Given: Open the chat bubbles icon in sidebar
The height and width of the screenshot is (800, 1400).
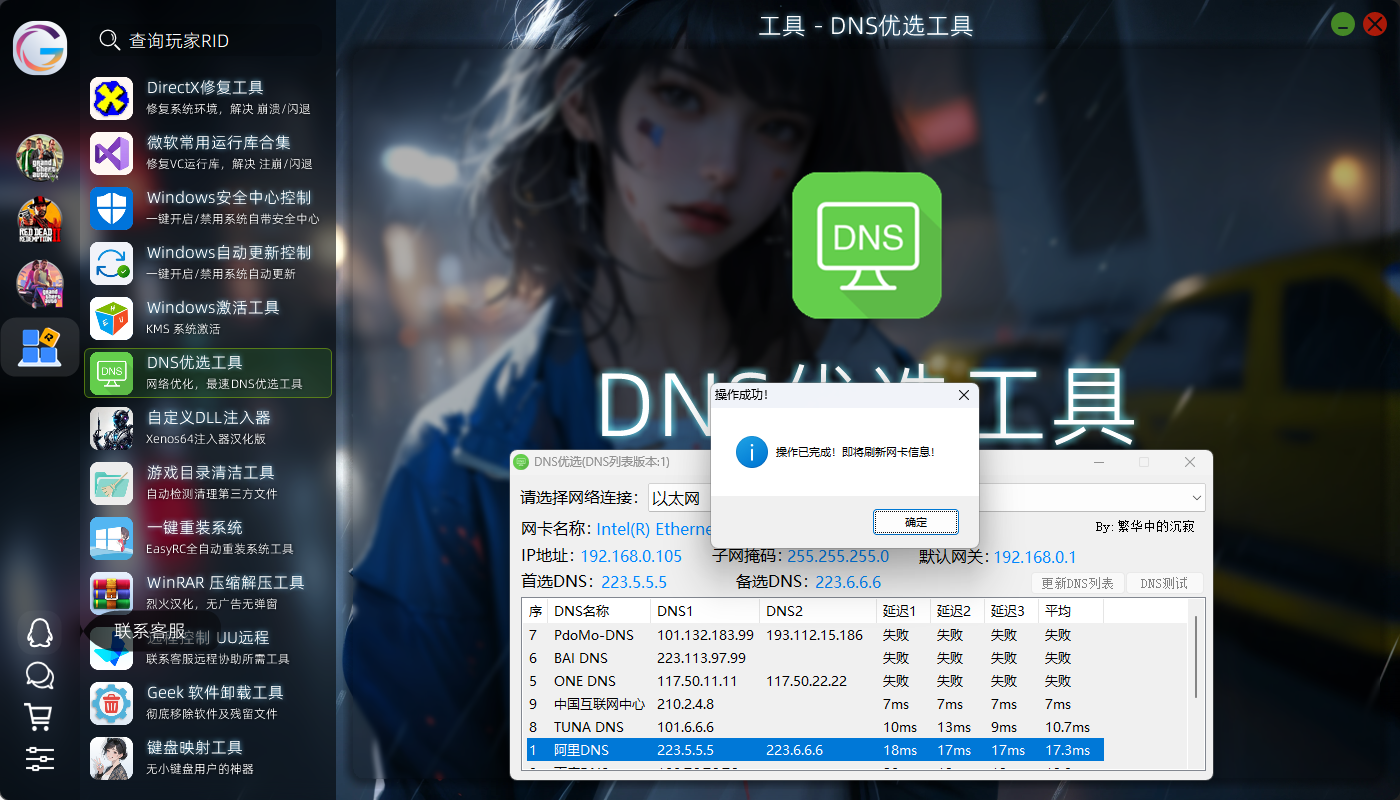Looking at the screenshot, I should (x=39, y=675).
